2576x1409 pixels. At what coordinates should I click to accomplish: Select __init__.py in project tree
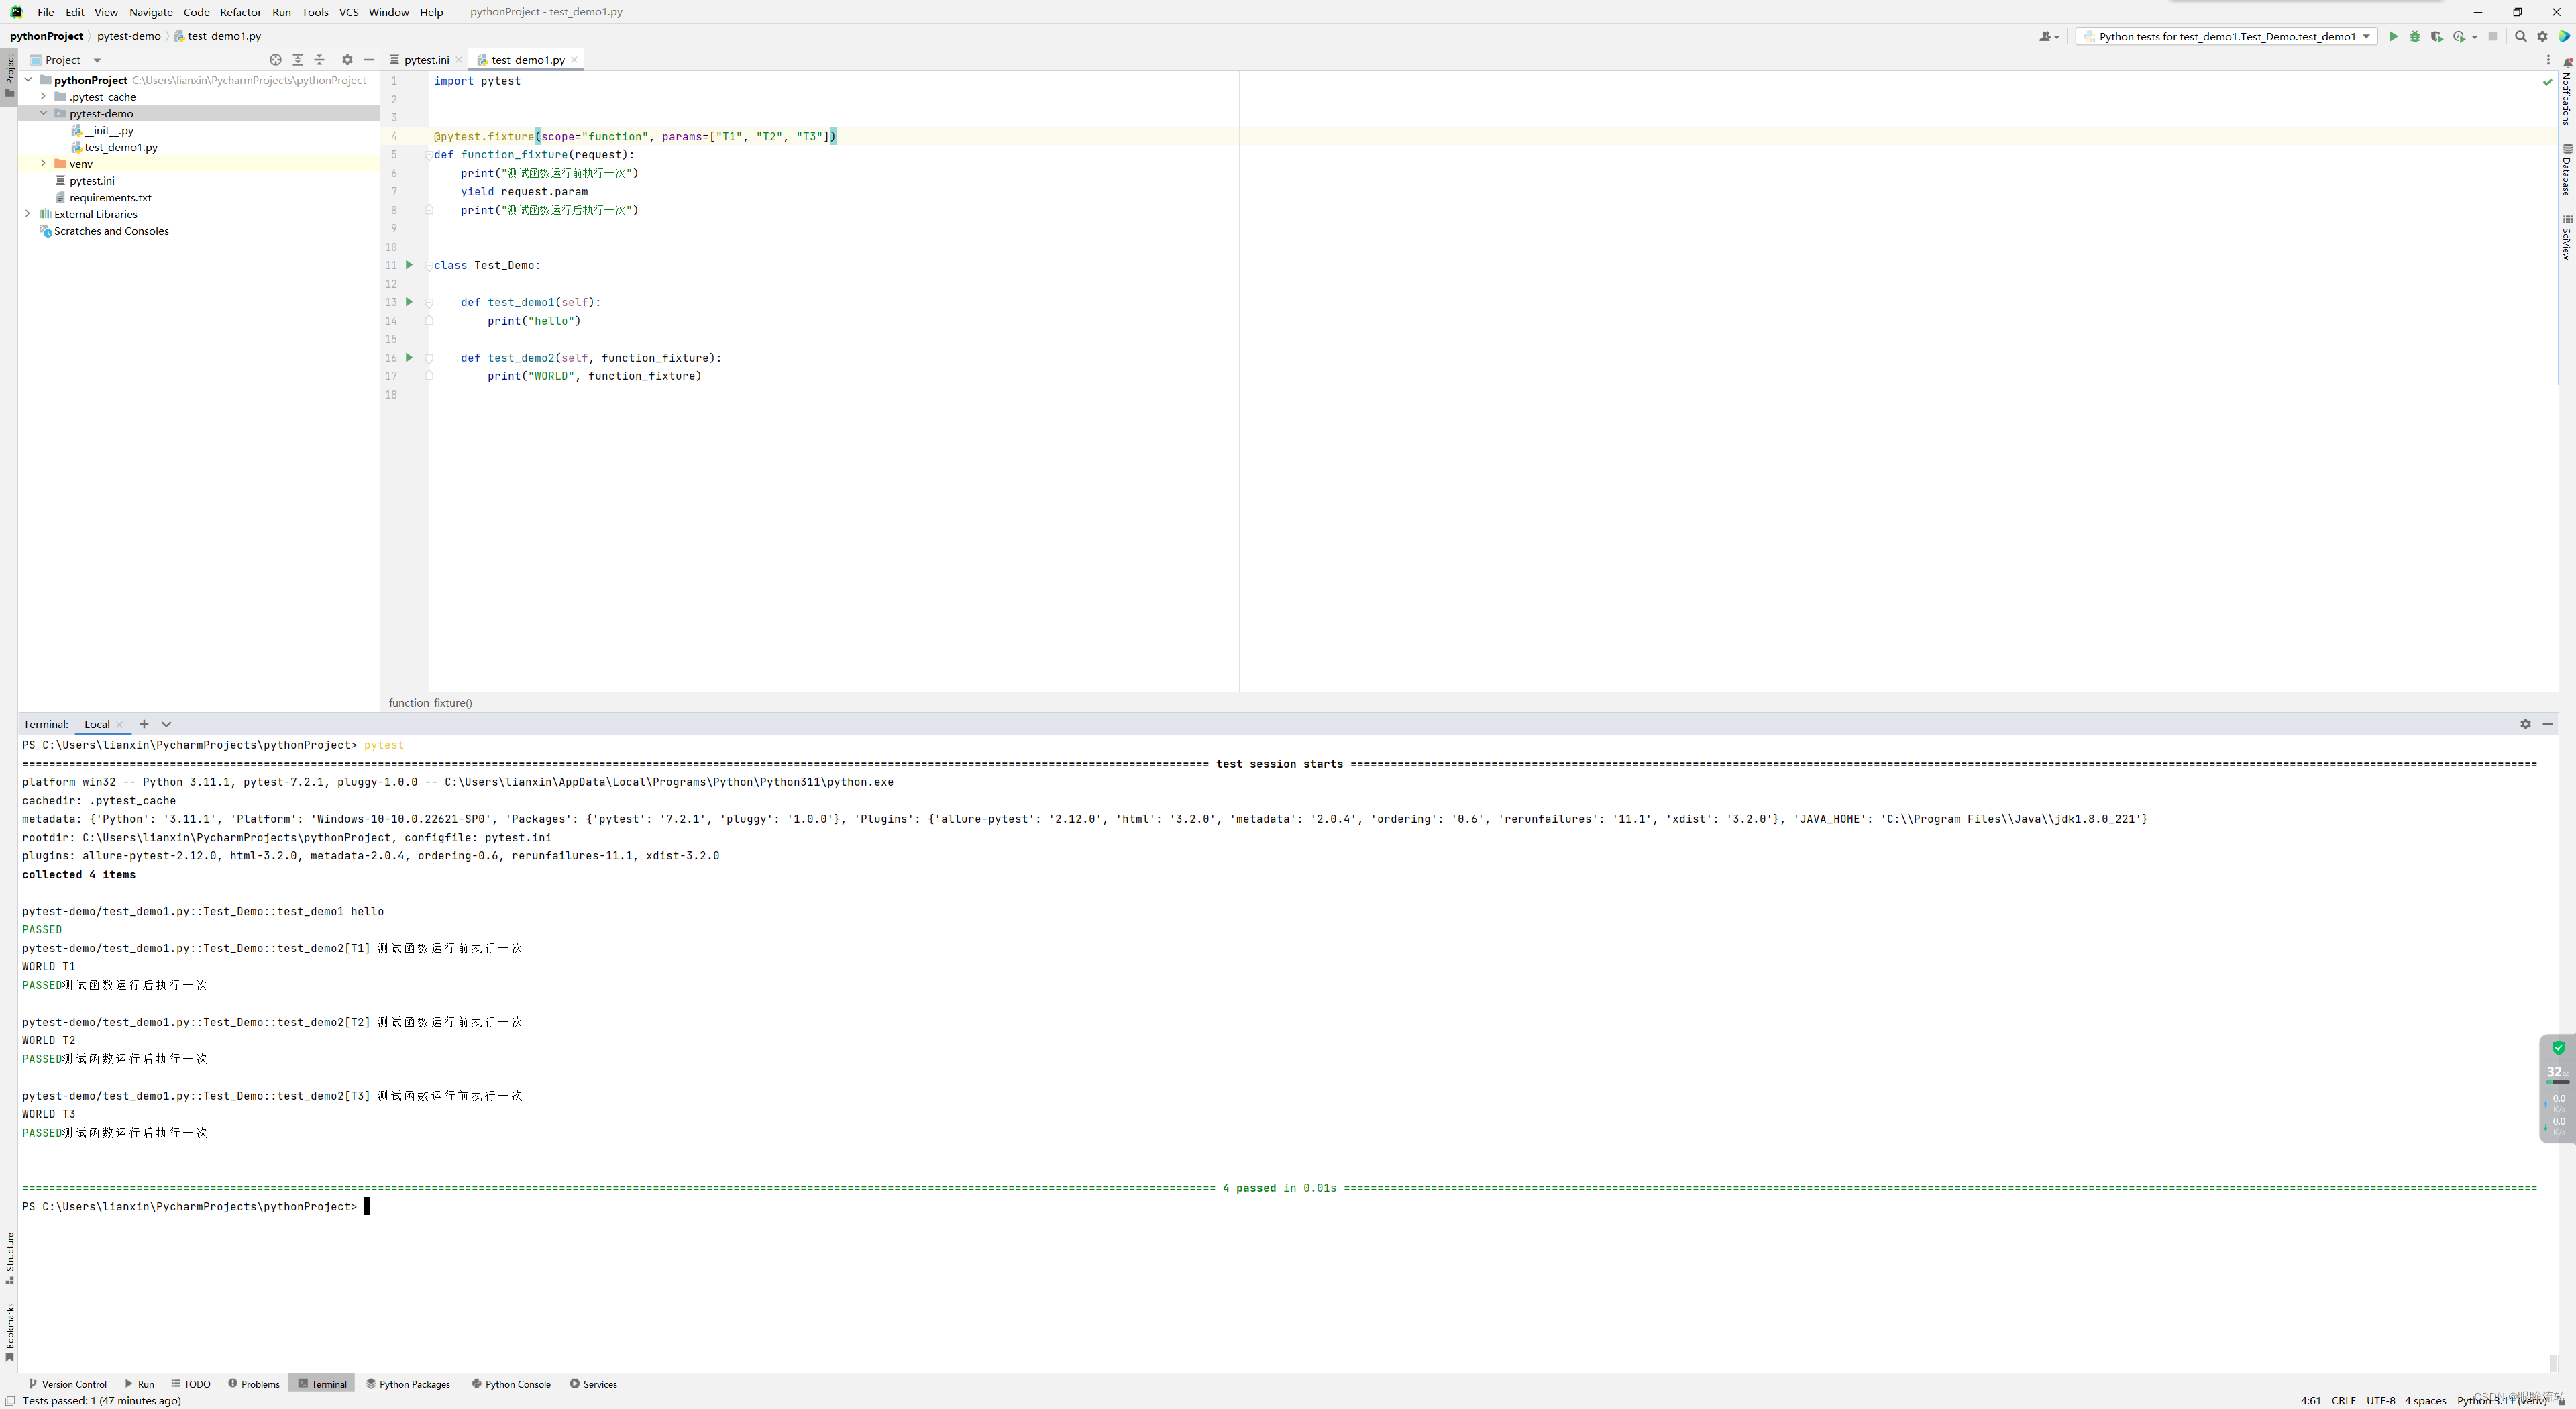[102, 130]
